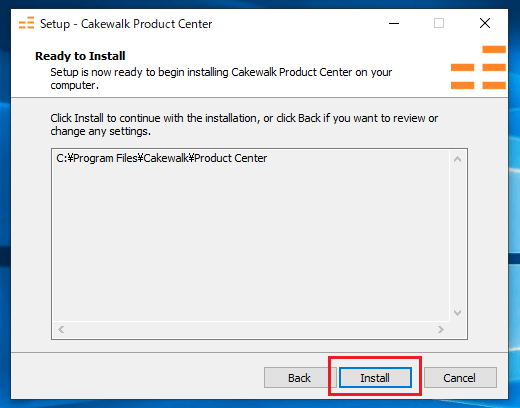The image size is (520, 408).
Task: Click the scroll right arrow in summary box
Action: [x=441, y=330]
